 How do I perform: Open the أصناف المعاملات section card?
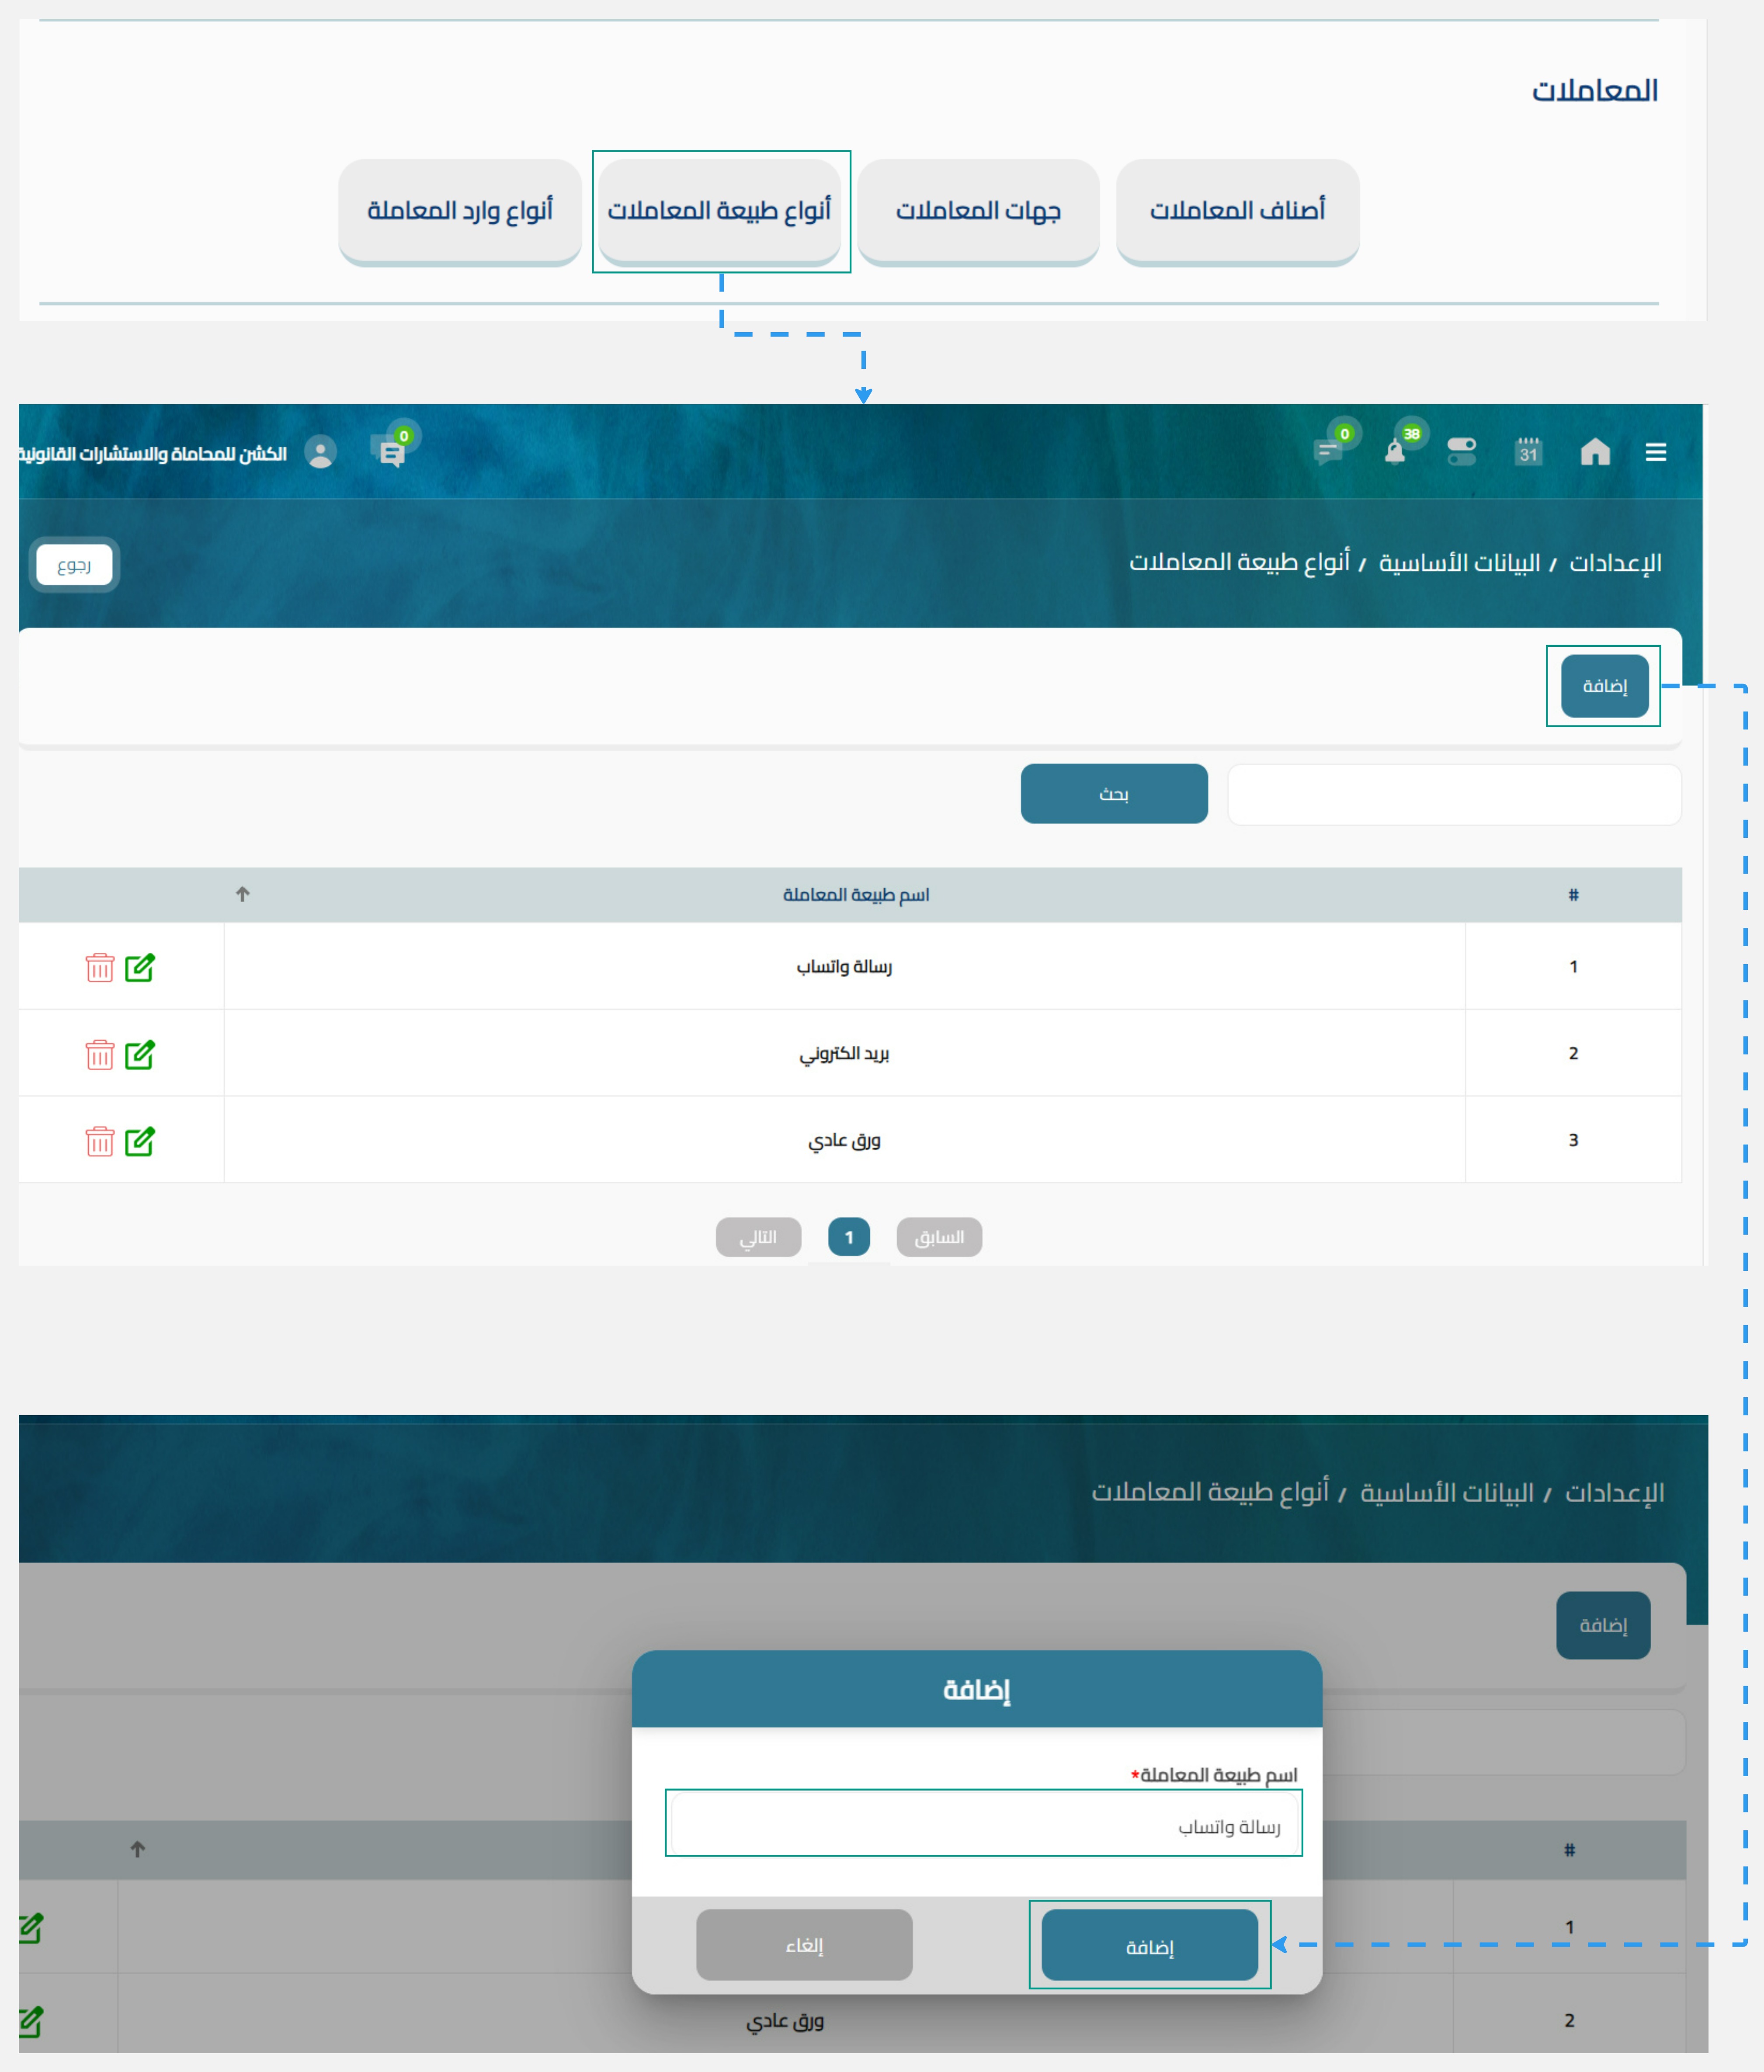(x=1240, y=210)
